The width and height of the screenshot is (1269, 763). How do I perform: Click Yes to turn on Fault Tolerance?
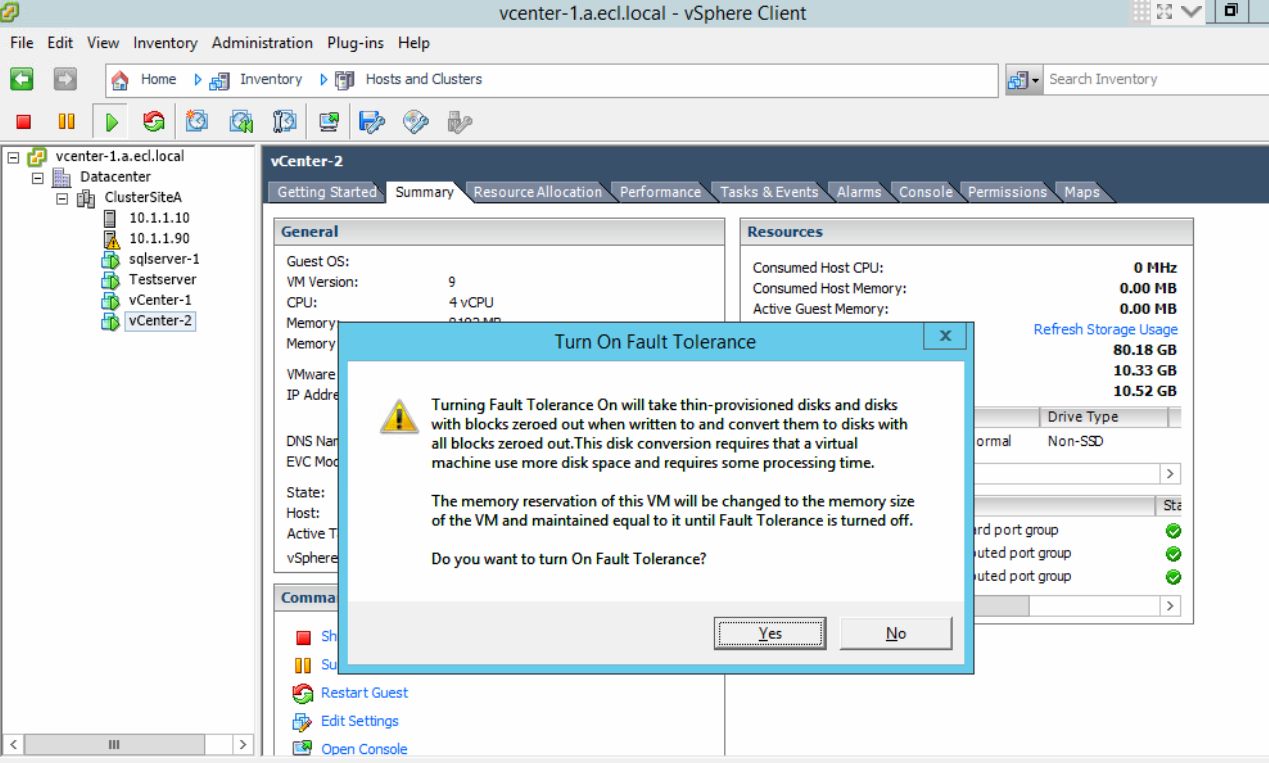click(x=770, y=633)
